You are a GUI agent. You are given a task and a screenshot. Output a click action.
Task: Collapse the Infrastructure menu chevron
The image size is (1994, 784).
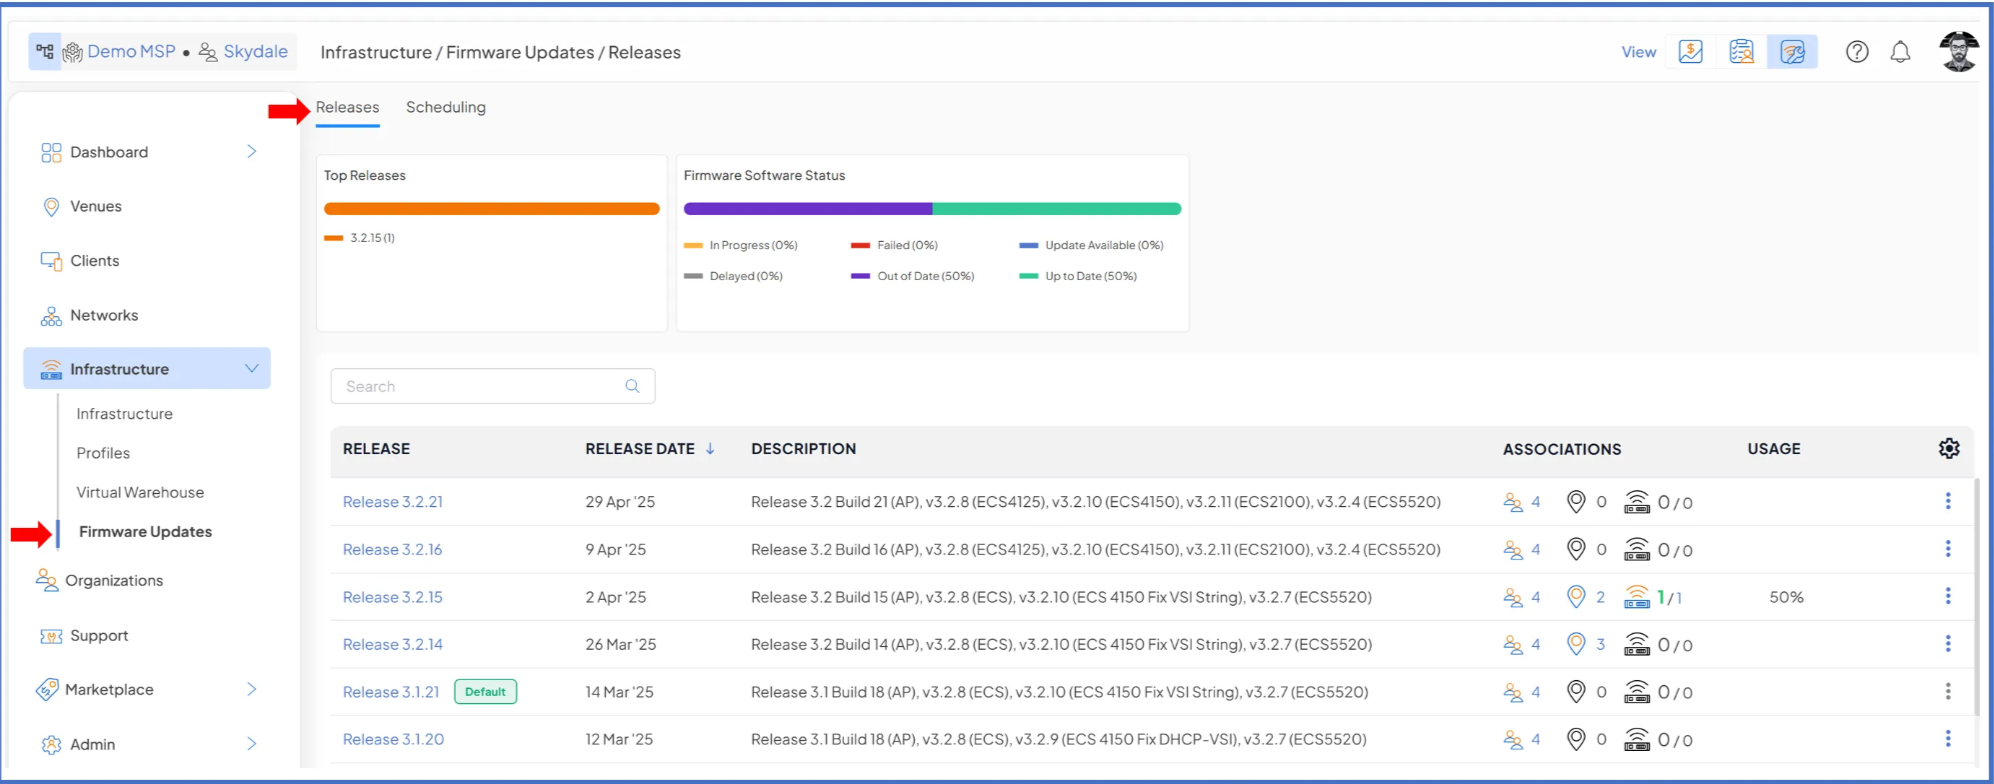252,368
